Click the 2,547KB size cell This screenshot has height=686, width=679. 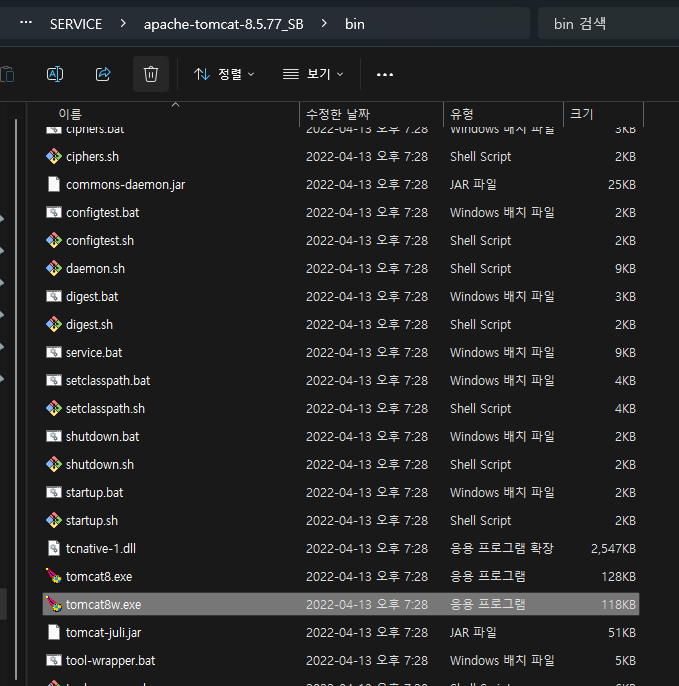(613, 549)
